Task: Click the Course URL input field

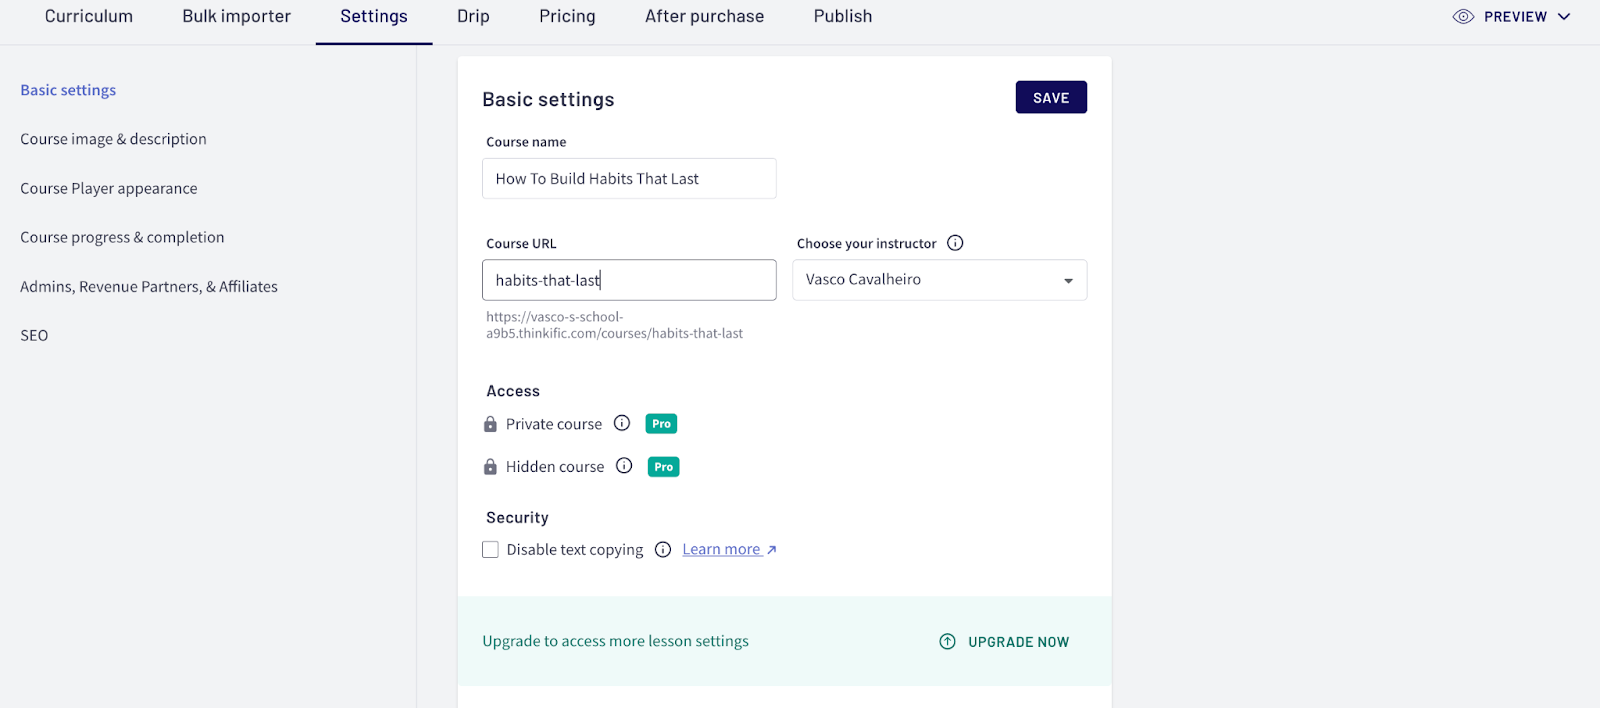Action: pyautogui.click(x=629, y=280)
